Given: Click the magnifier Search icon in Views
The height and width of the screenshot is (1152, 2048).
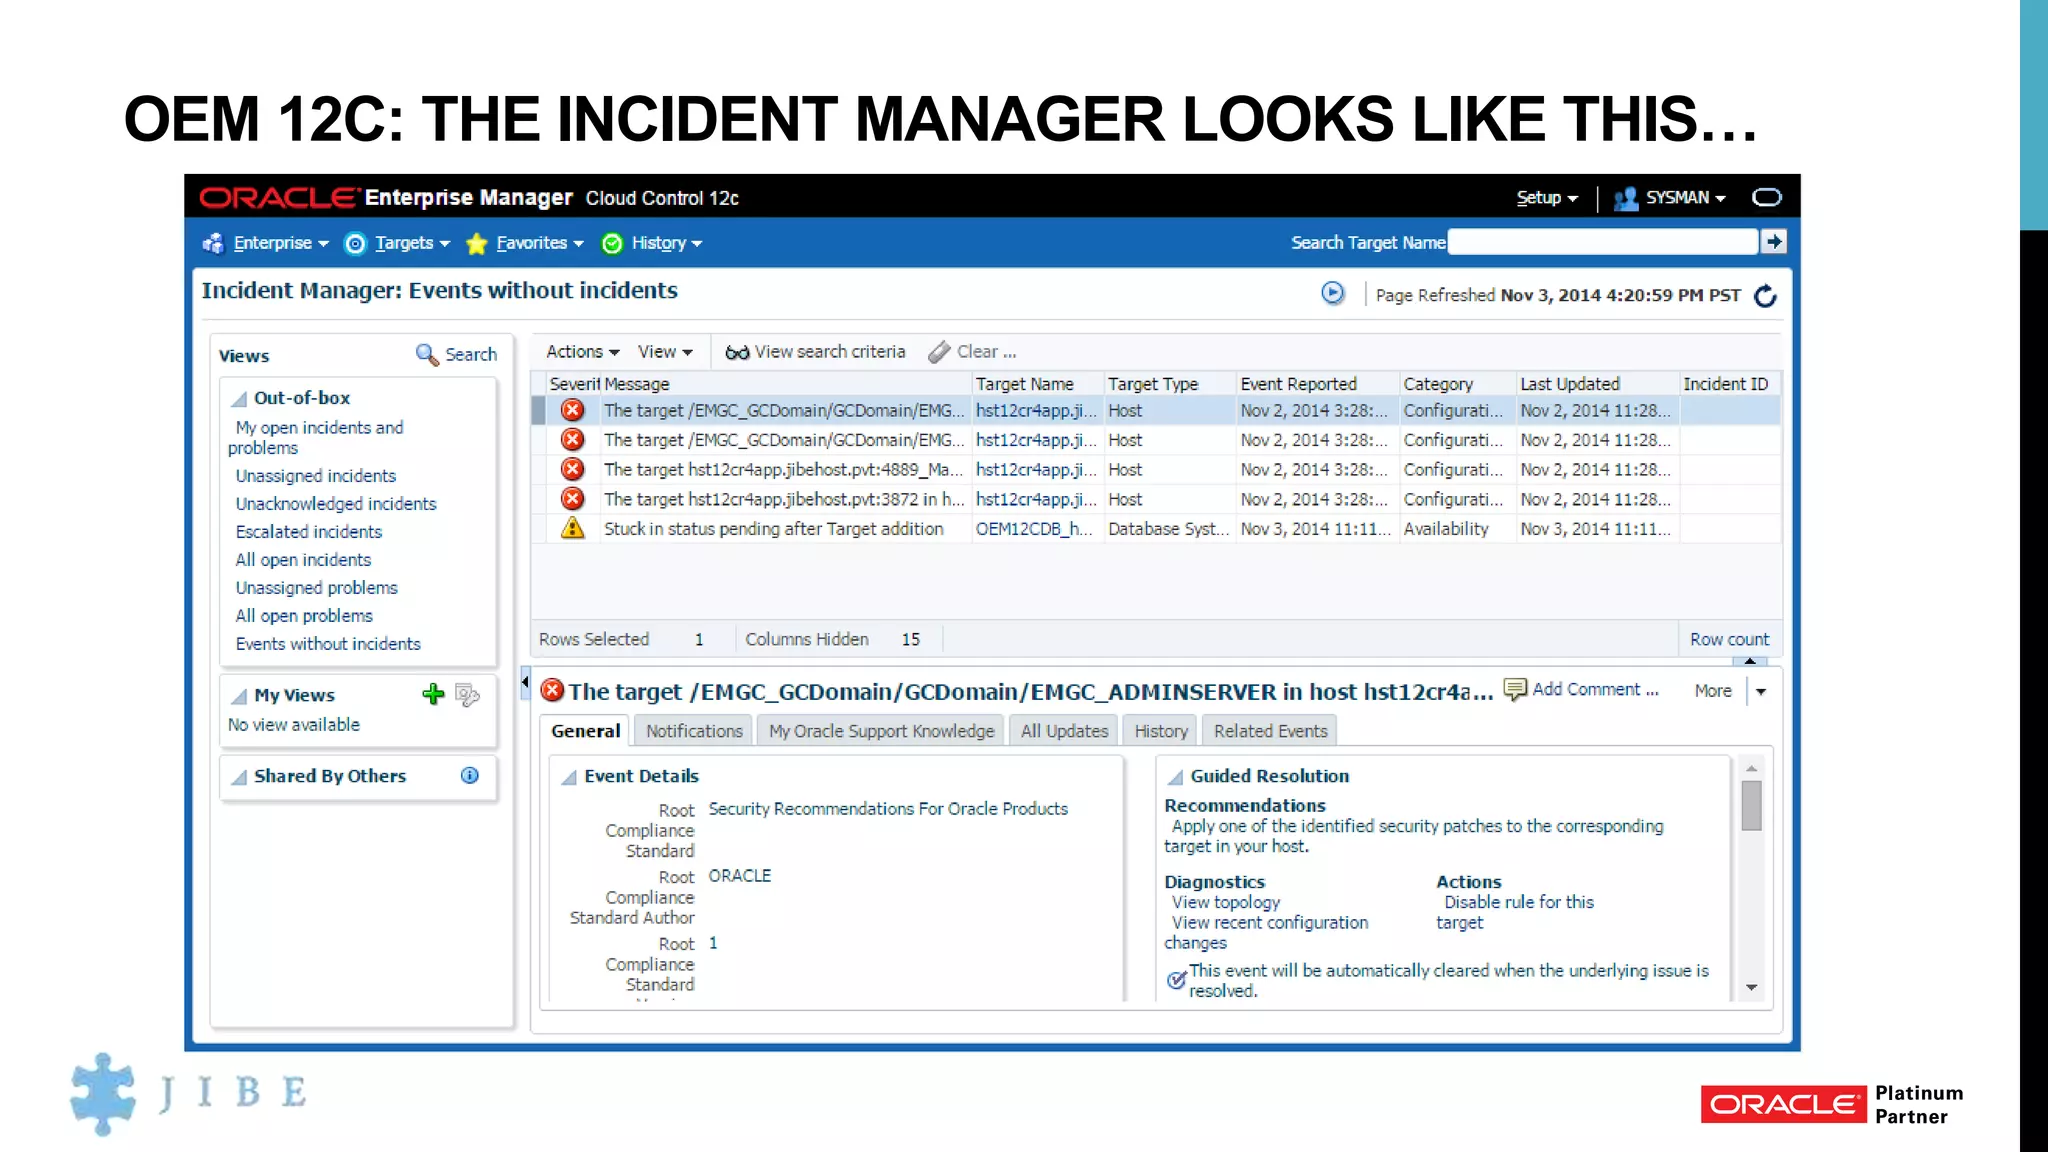Looking at the screenshot, I should click(427, 354).
